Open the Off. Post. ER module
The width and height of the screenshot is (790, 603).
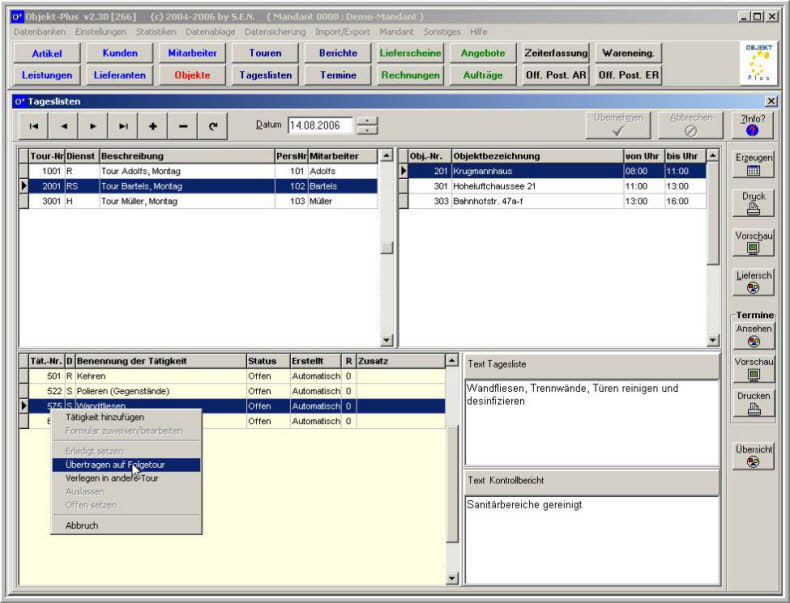tap(628, 75)
